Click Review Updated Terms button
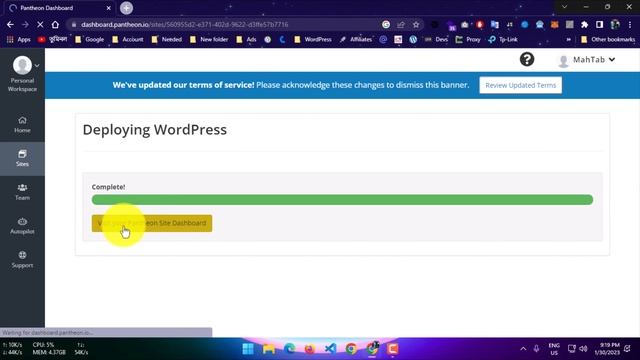The image size is (640, 360). [x=520, y=85]
